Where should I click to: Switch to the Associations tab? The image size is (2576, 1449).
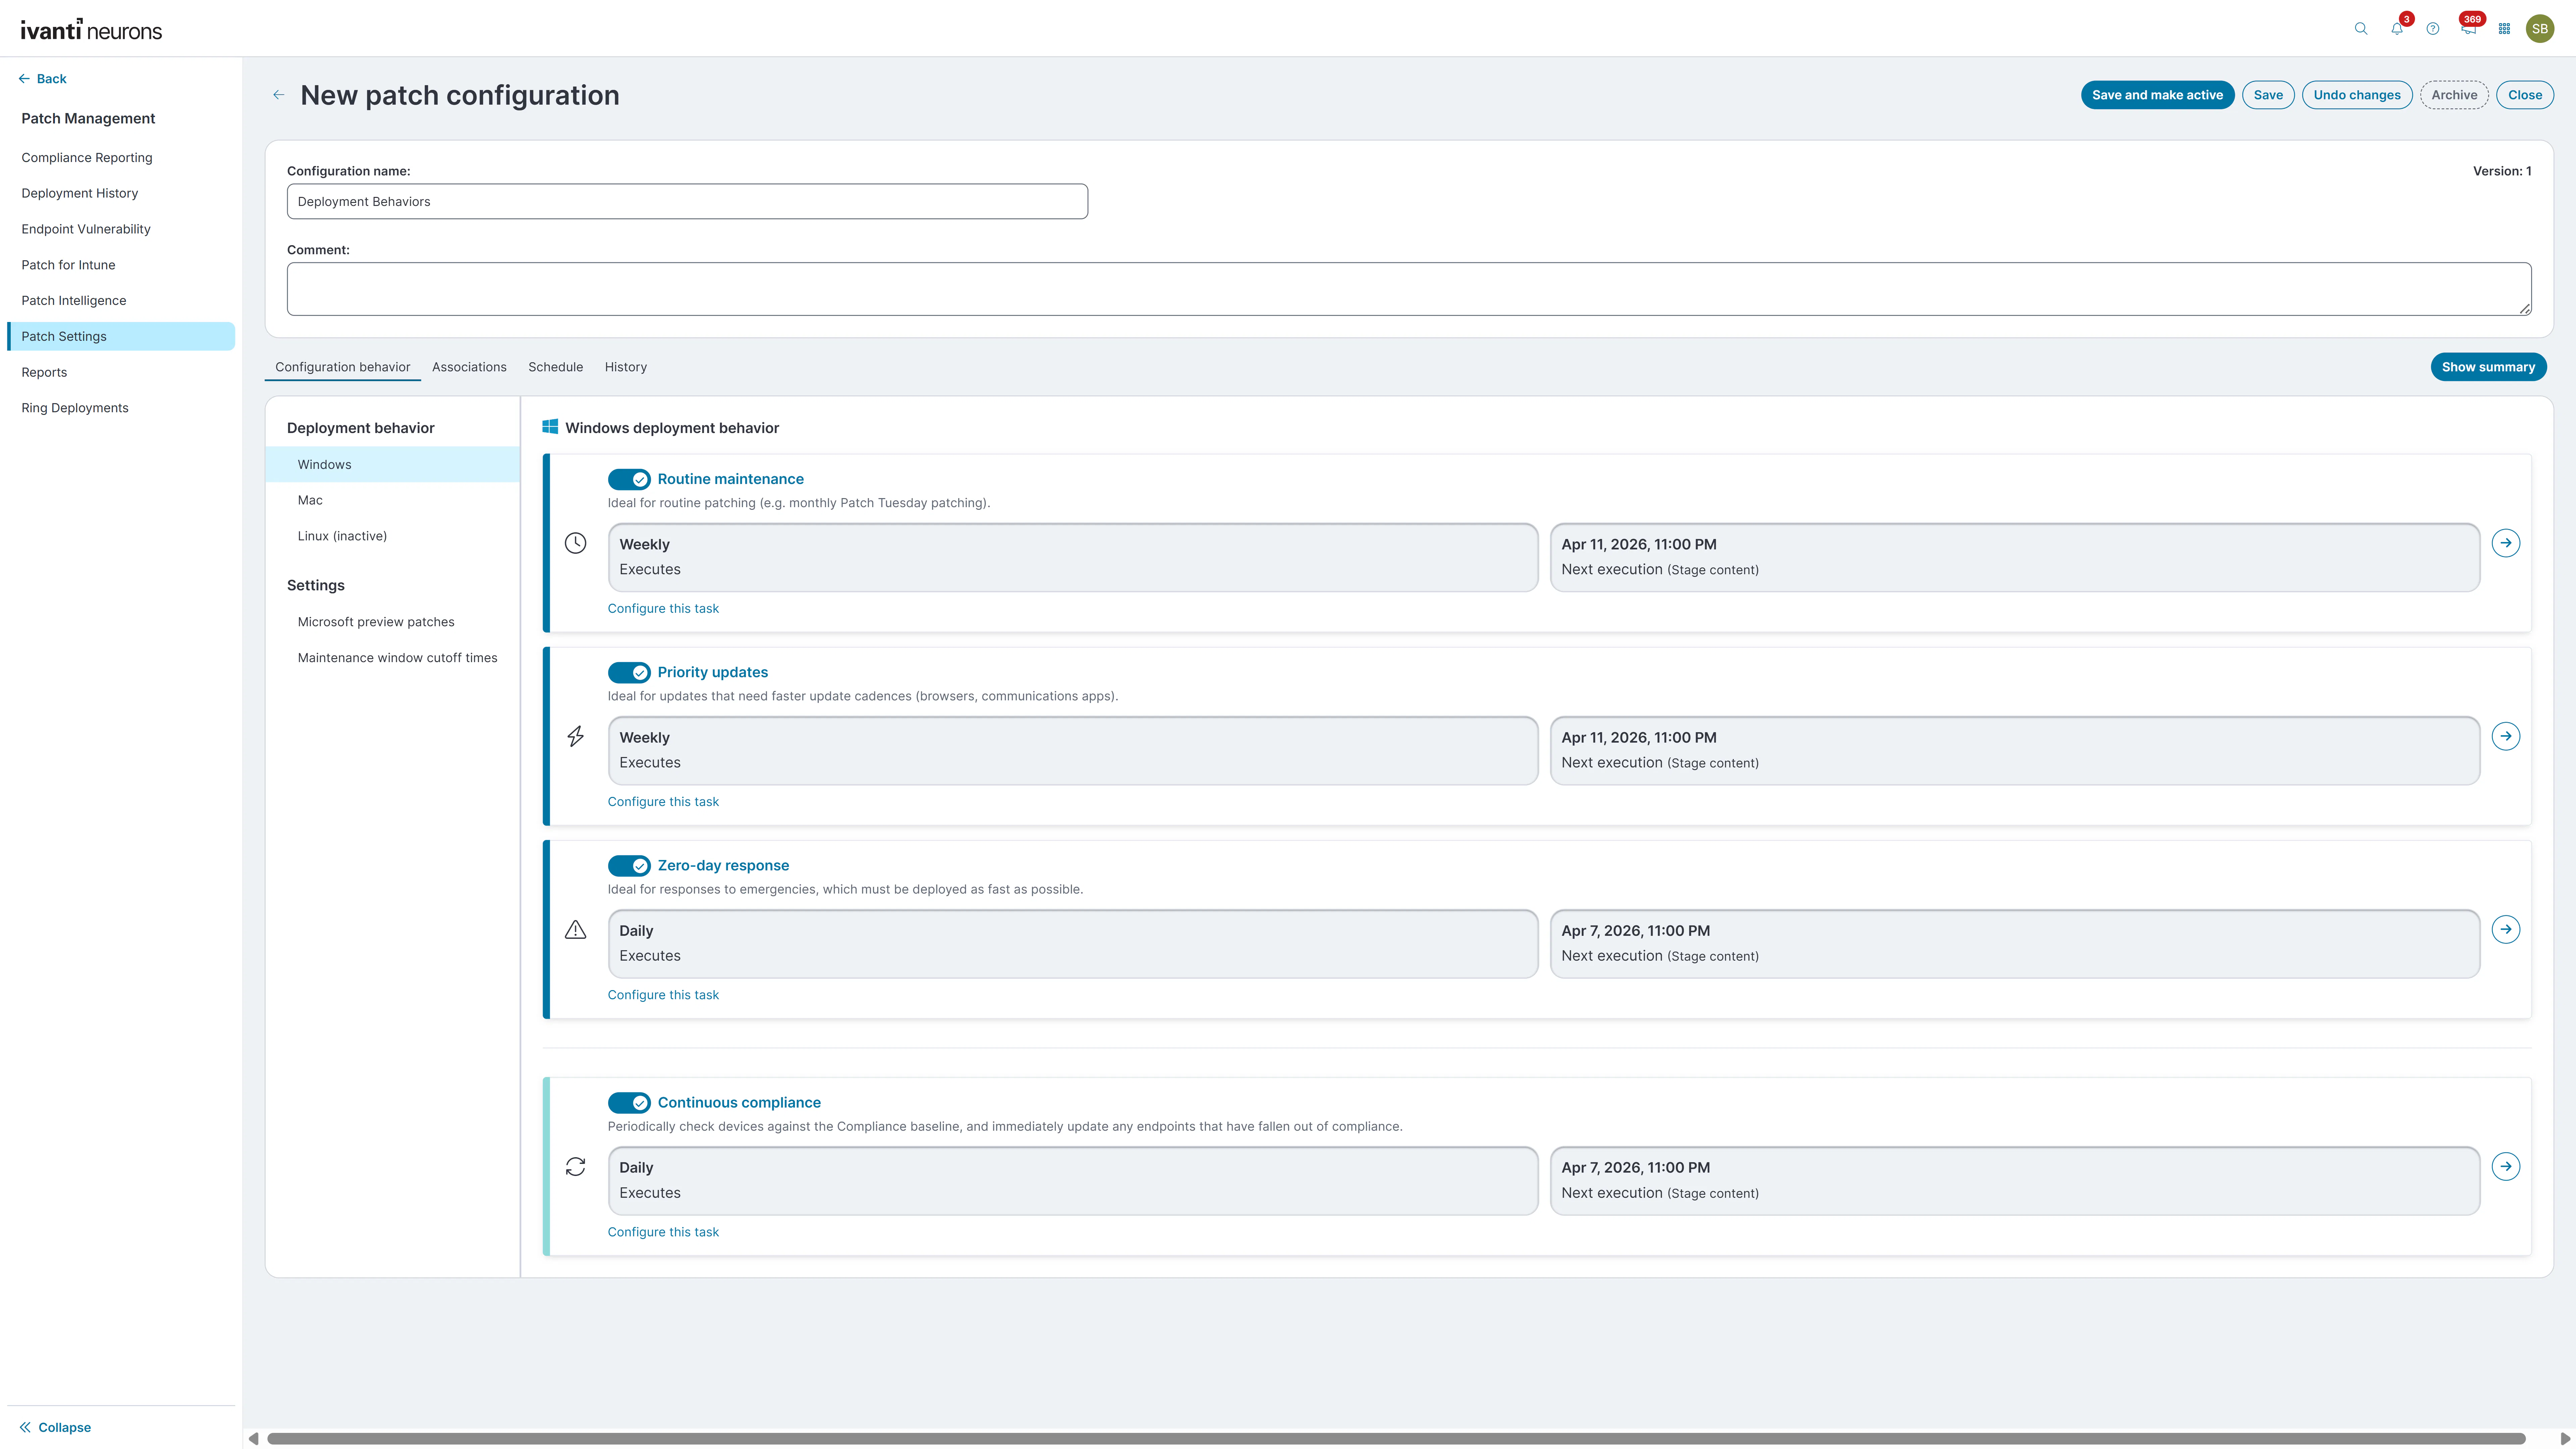click(469, 367)
